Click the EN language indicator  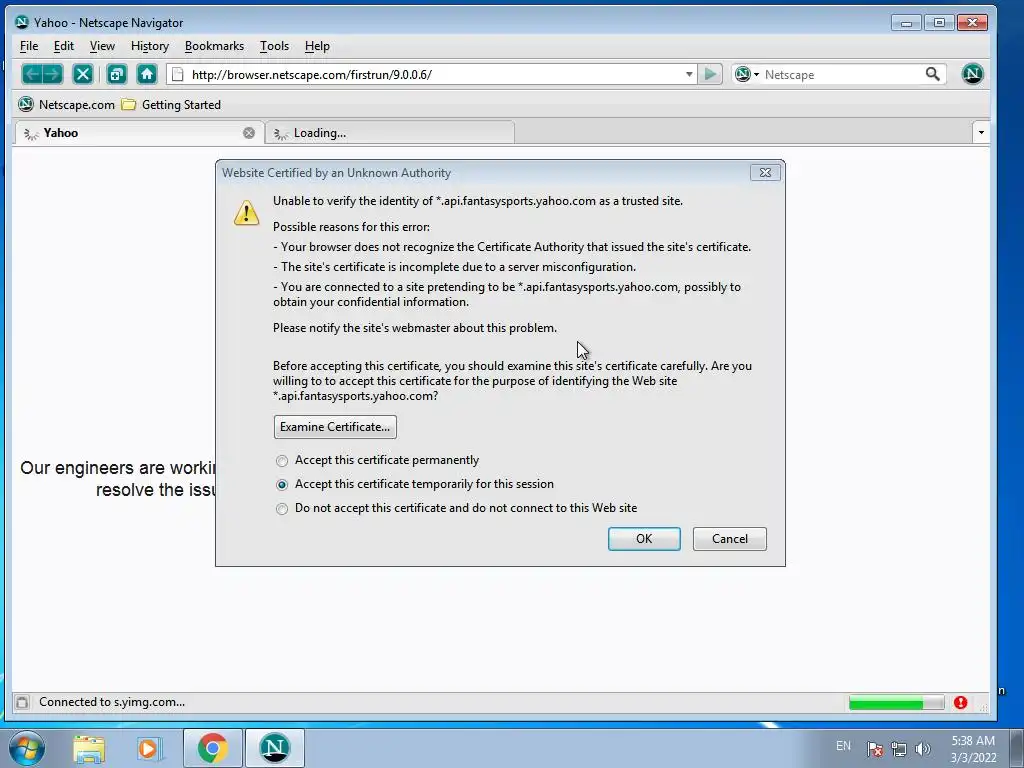pyautogui.click(x=843, y=746)
